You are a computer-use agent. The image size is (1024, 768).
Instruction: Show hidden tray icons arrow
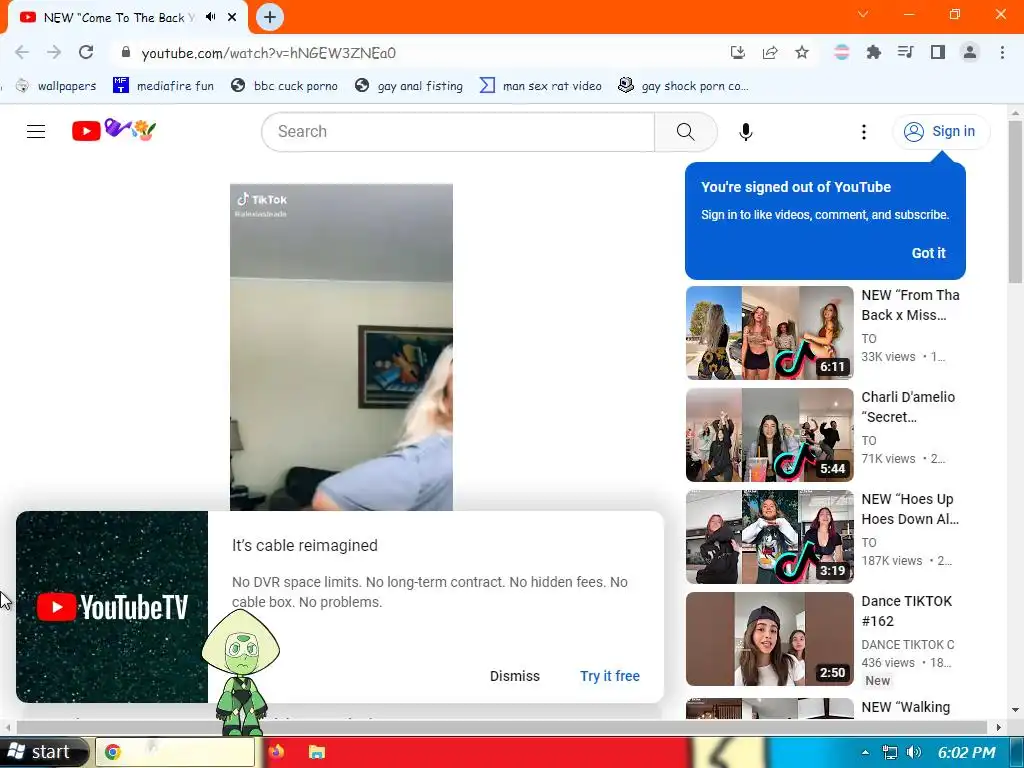click(x=865, y=752)
